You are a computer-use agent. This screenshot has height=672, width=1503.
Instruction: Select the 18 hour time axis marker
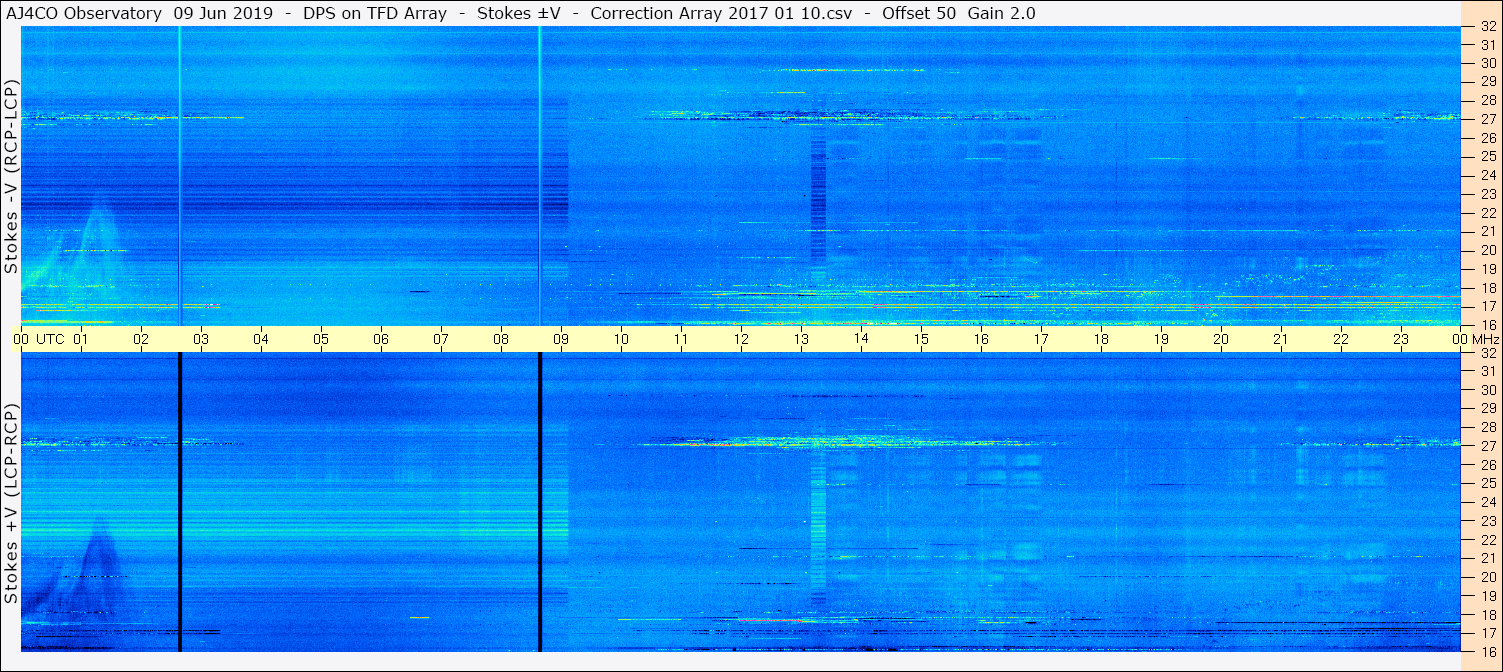[x=1101, y=339]
